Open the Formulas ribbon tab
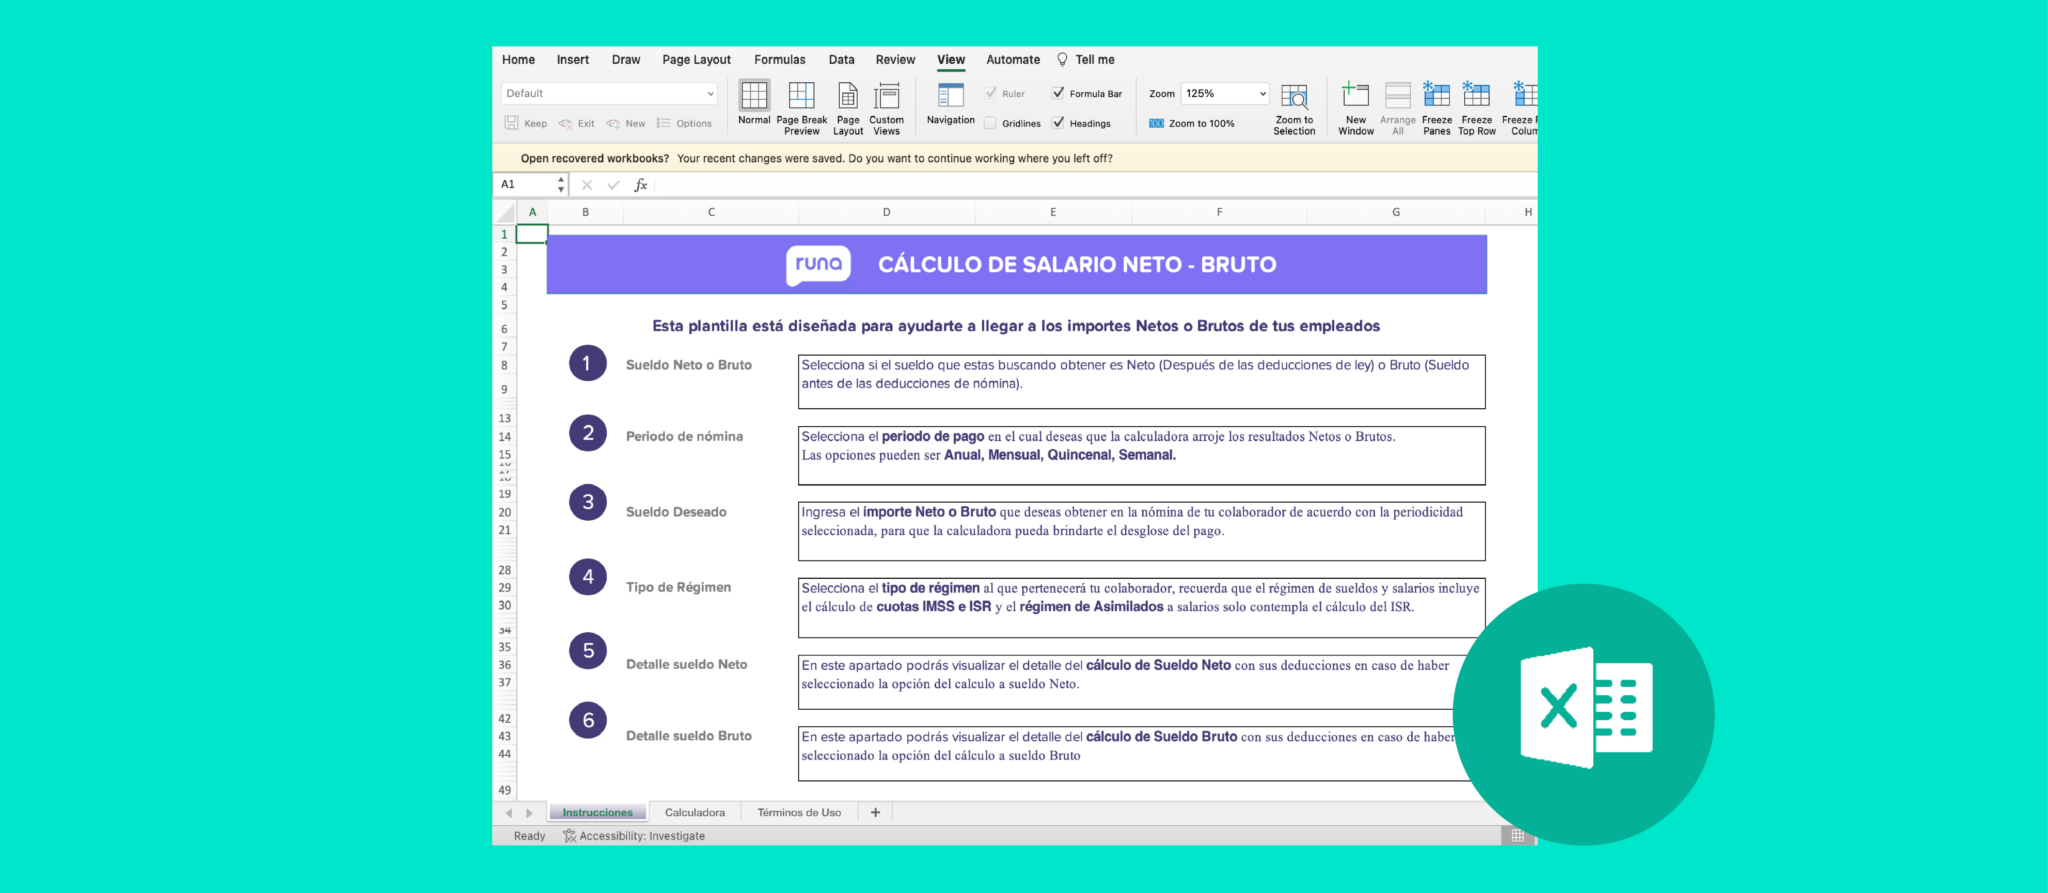Image resolution: width=2048 pixels, height=893 pixels. pyautogui.click(x=779, y=60)
